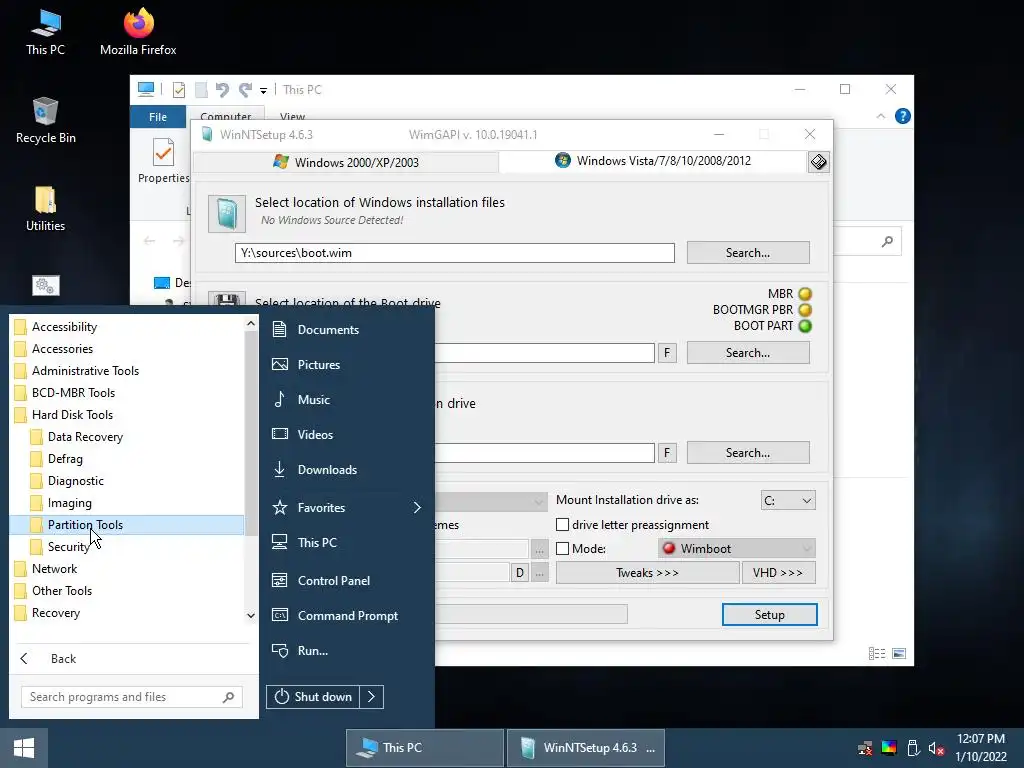1024x768 pixels.
Task: Click the redo icon in the Explorer title bar
Action: 245,89
